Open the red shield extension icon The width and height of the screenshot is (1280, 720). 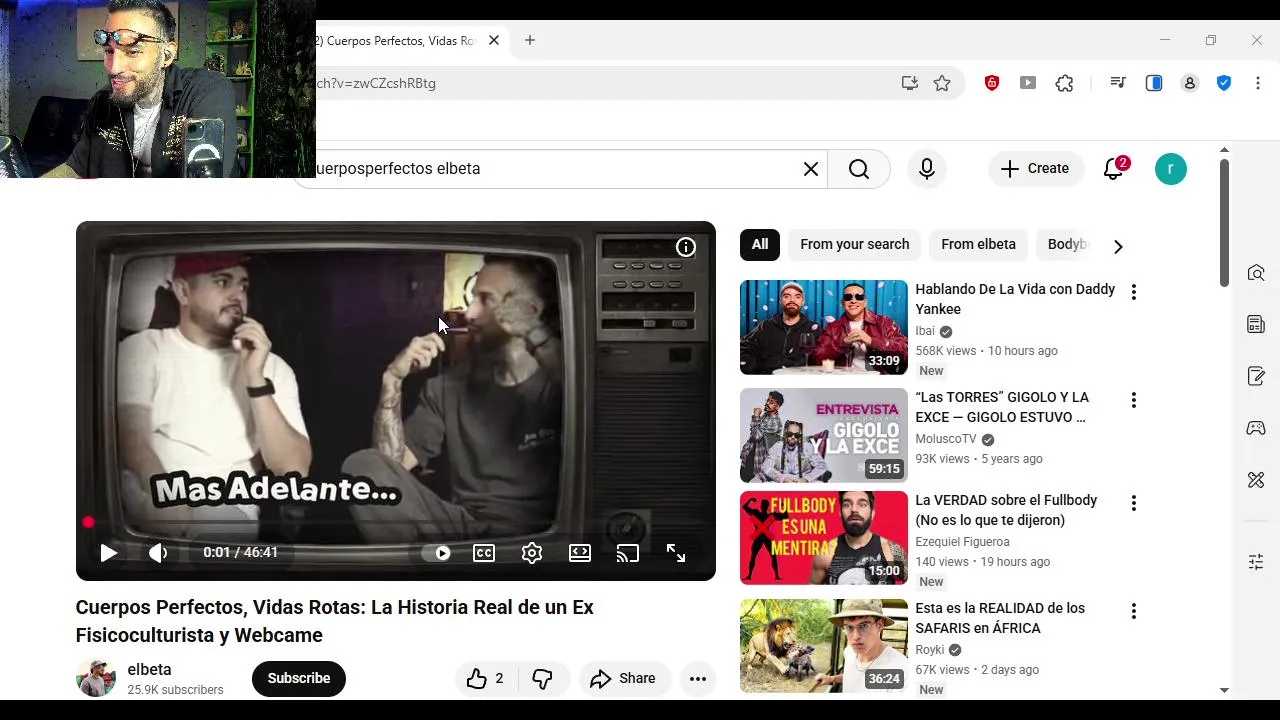(992, 84)
